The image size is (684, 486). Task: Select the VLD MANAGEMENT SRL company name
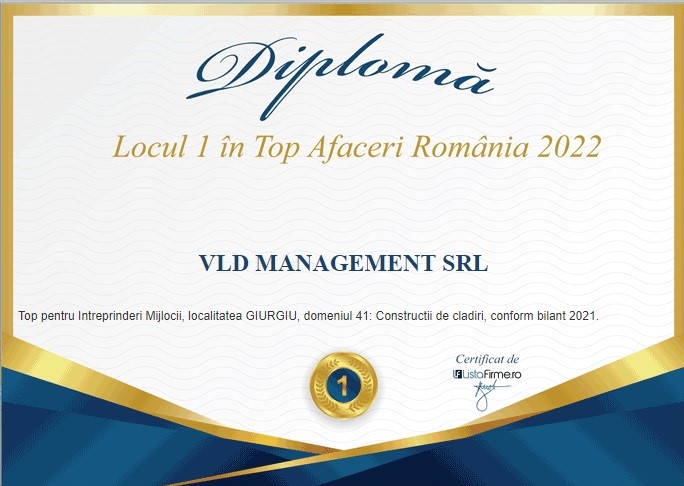tap(343, 264)
